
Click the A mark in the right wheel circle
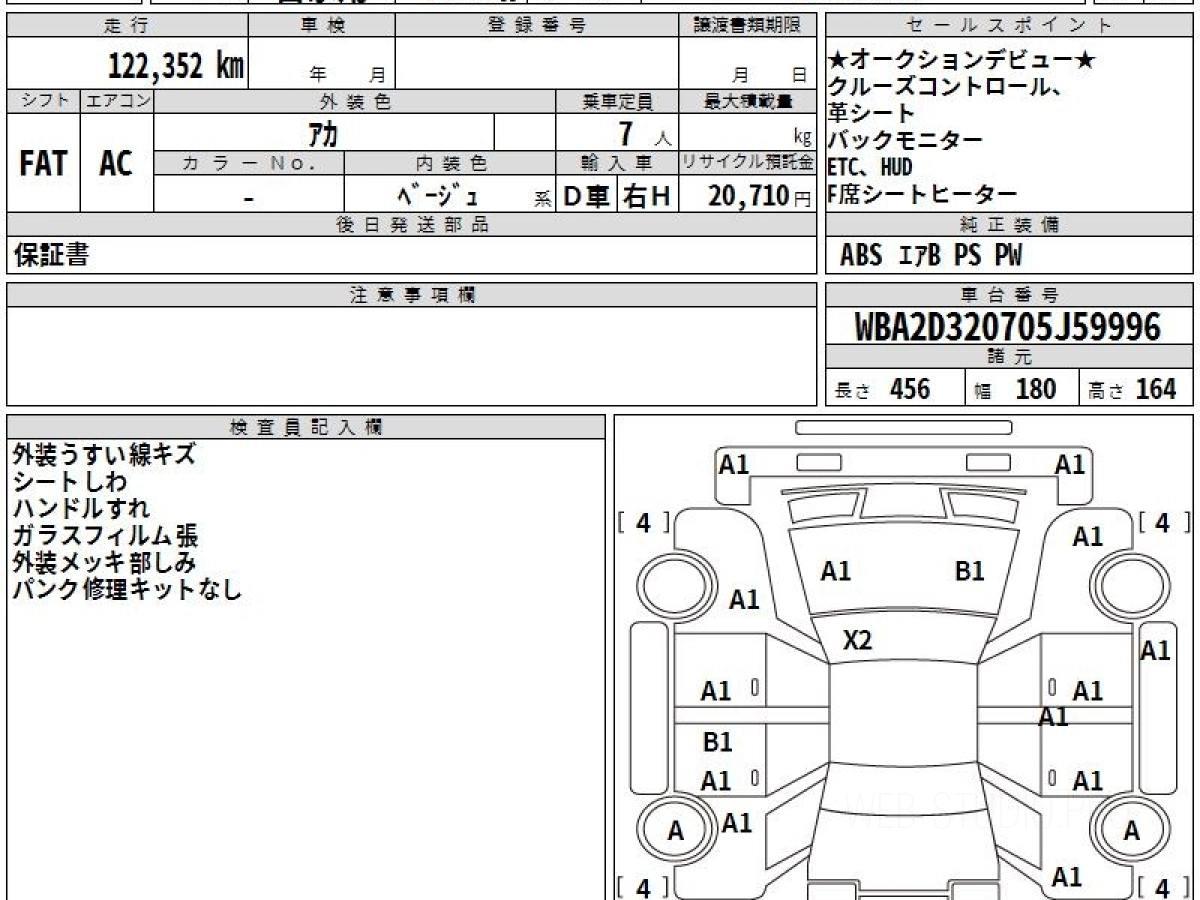coord(1131,831)
